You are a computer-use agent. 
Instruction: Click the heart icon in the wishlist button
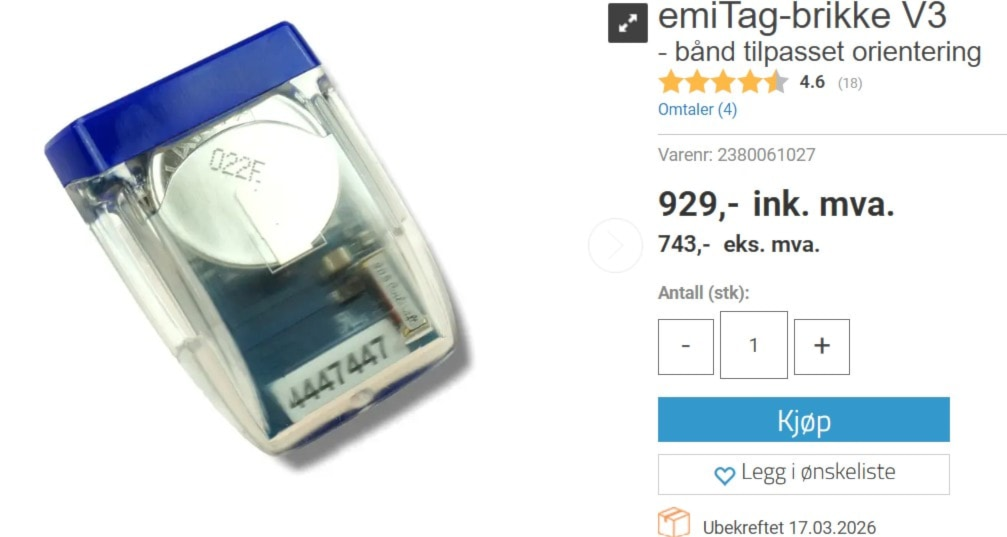tap(724, 475)
